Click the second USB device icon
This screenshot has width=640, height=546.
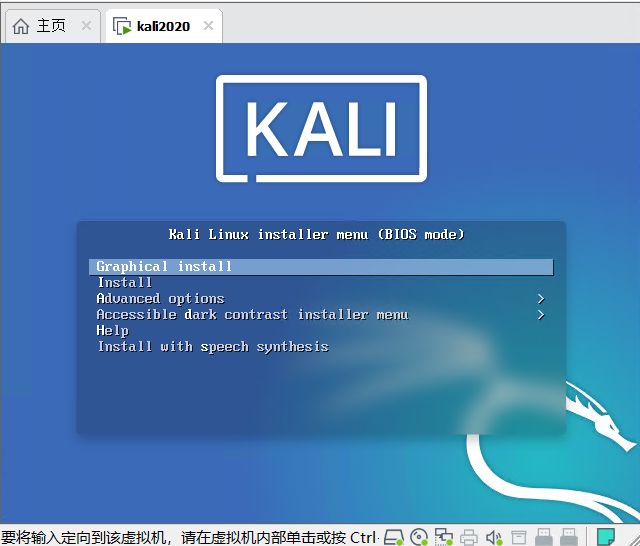coord(569,537)
